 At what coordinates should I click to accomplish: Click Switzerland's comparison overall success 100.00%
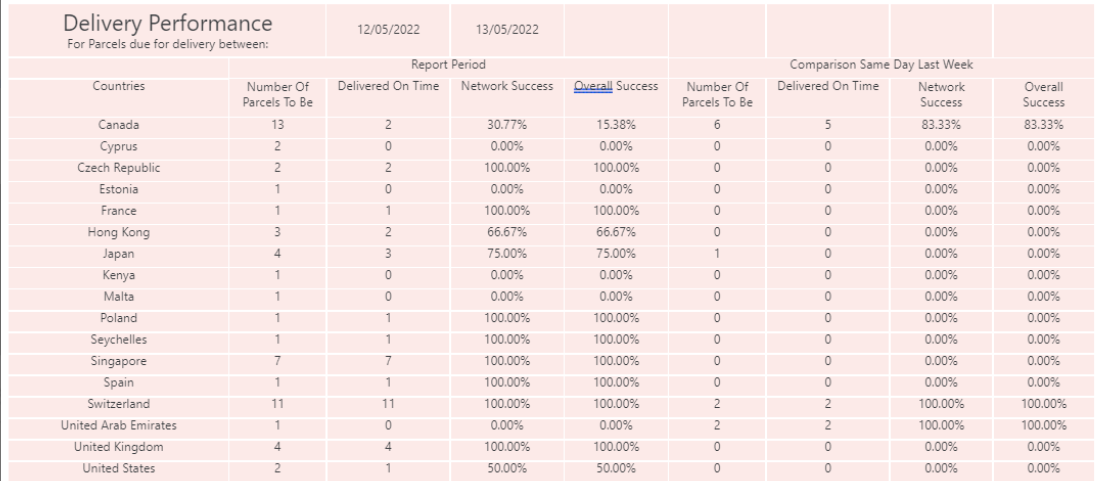coord(1043,404)
